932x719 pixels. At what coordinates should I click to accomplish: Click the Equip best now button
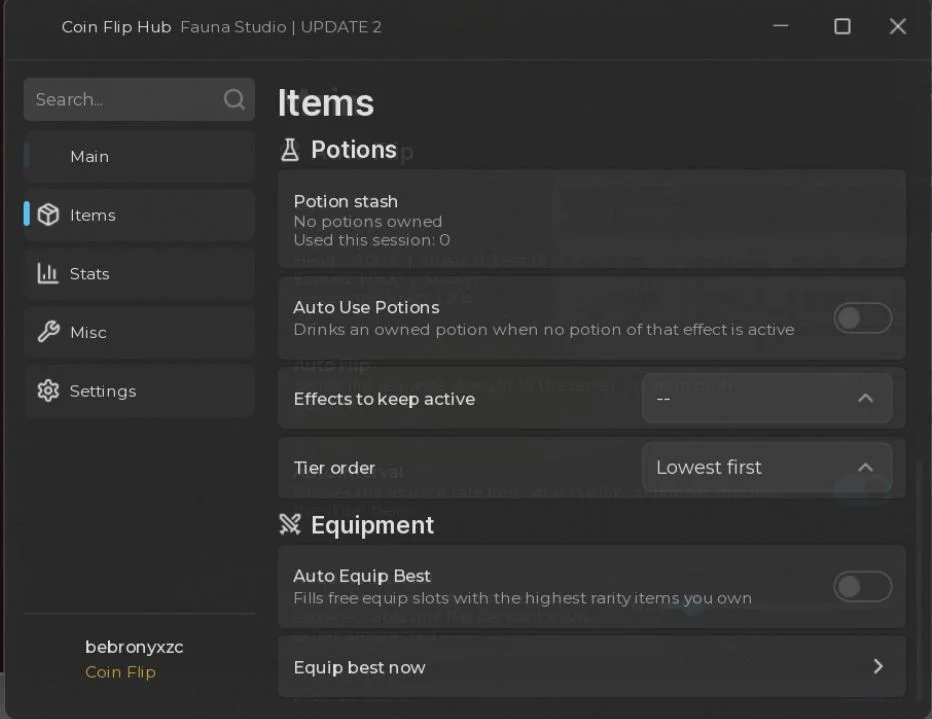point(591,667)
